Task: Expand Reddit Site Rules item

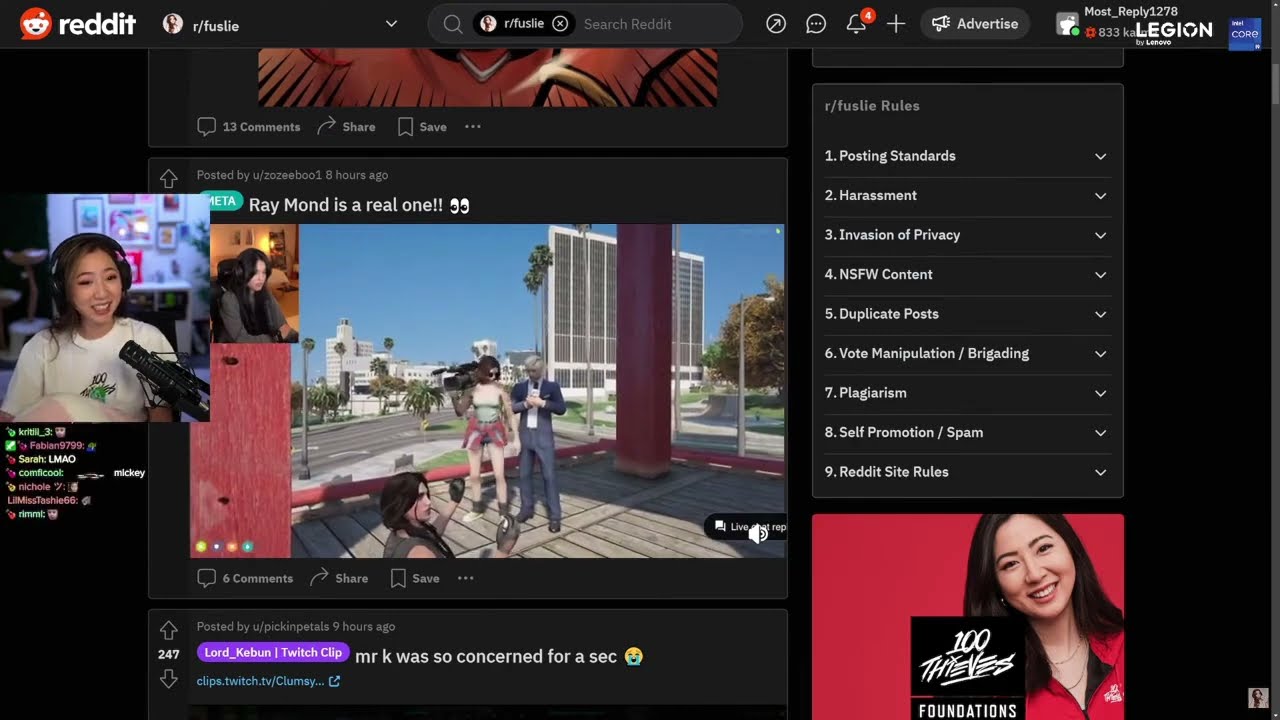Action: [x=967, y=472]
